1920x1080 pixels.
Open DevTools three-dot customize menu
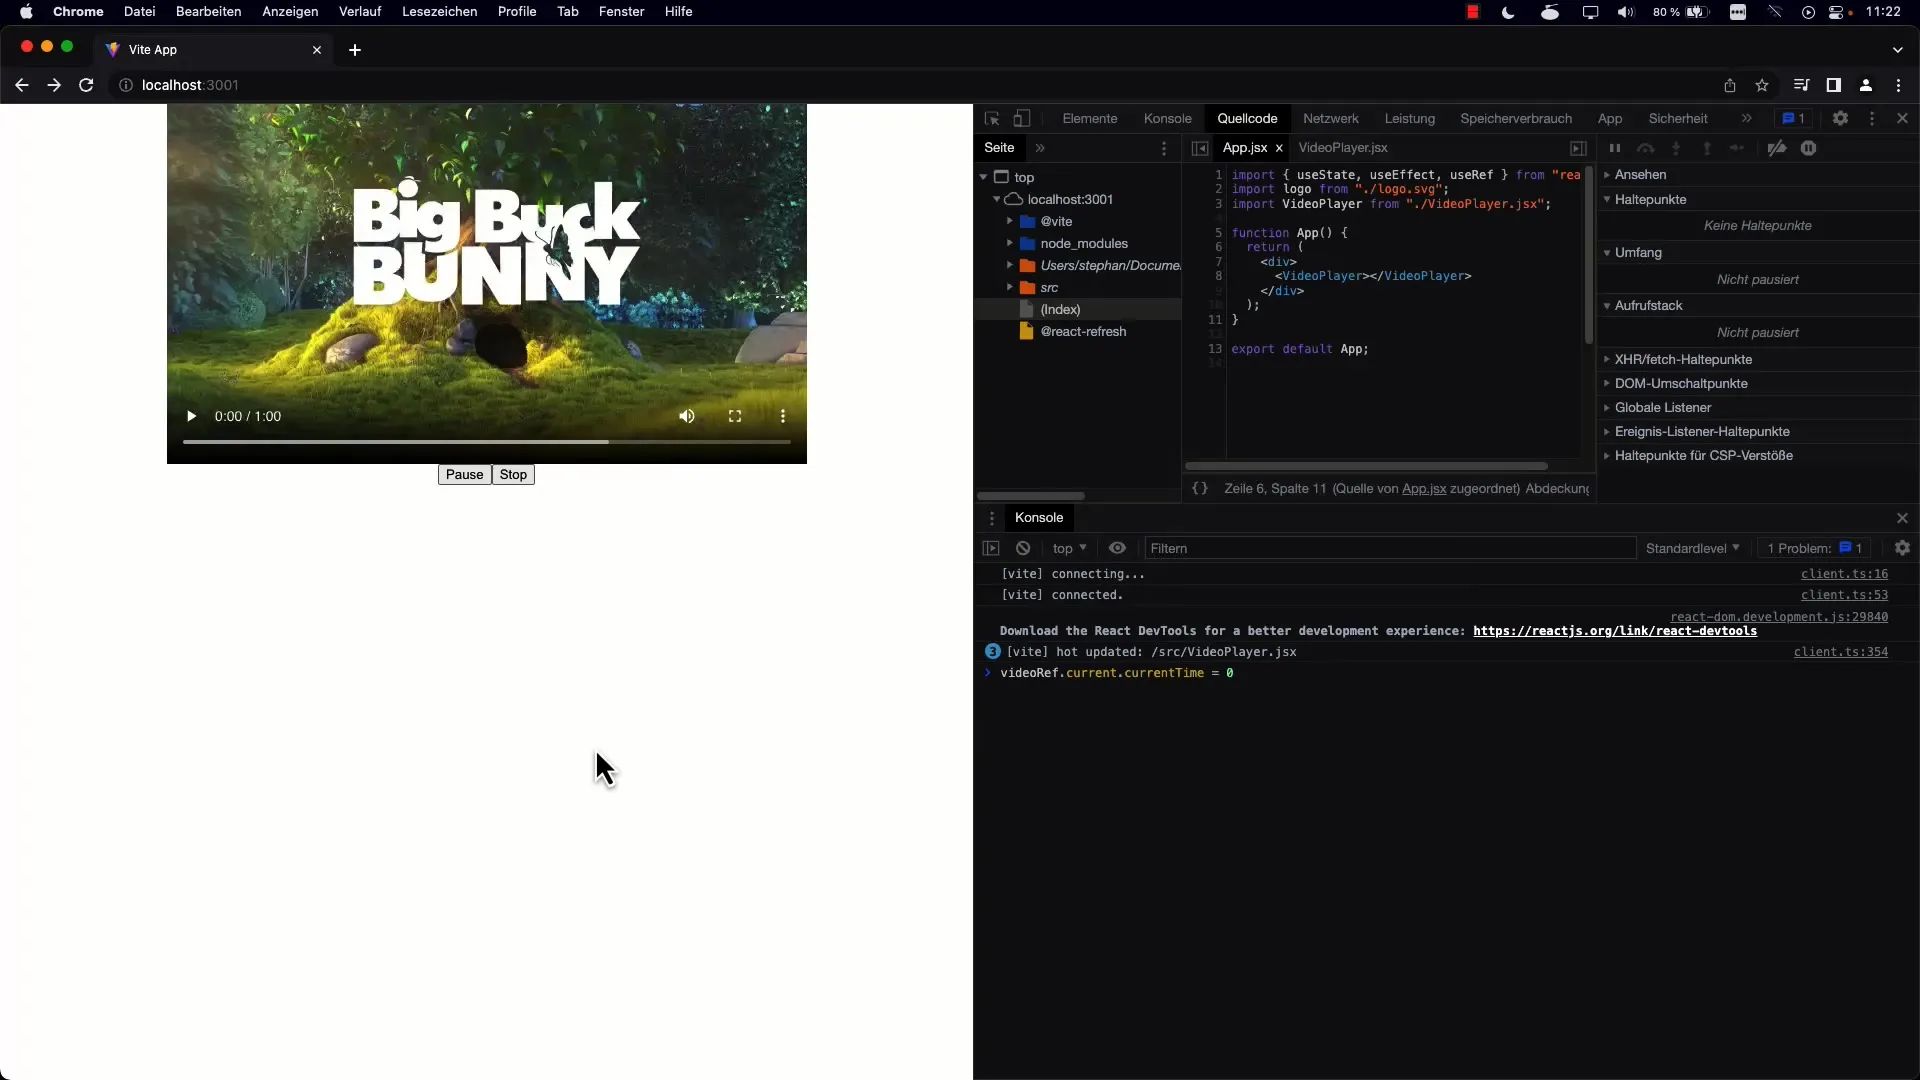(x=1872, y=118)
